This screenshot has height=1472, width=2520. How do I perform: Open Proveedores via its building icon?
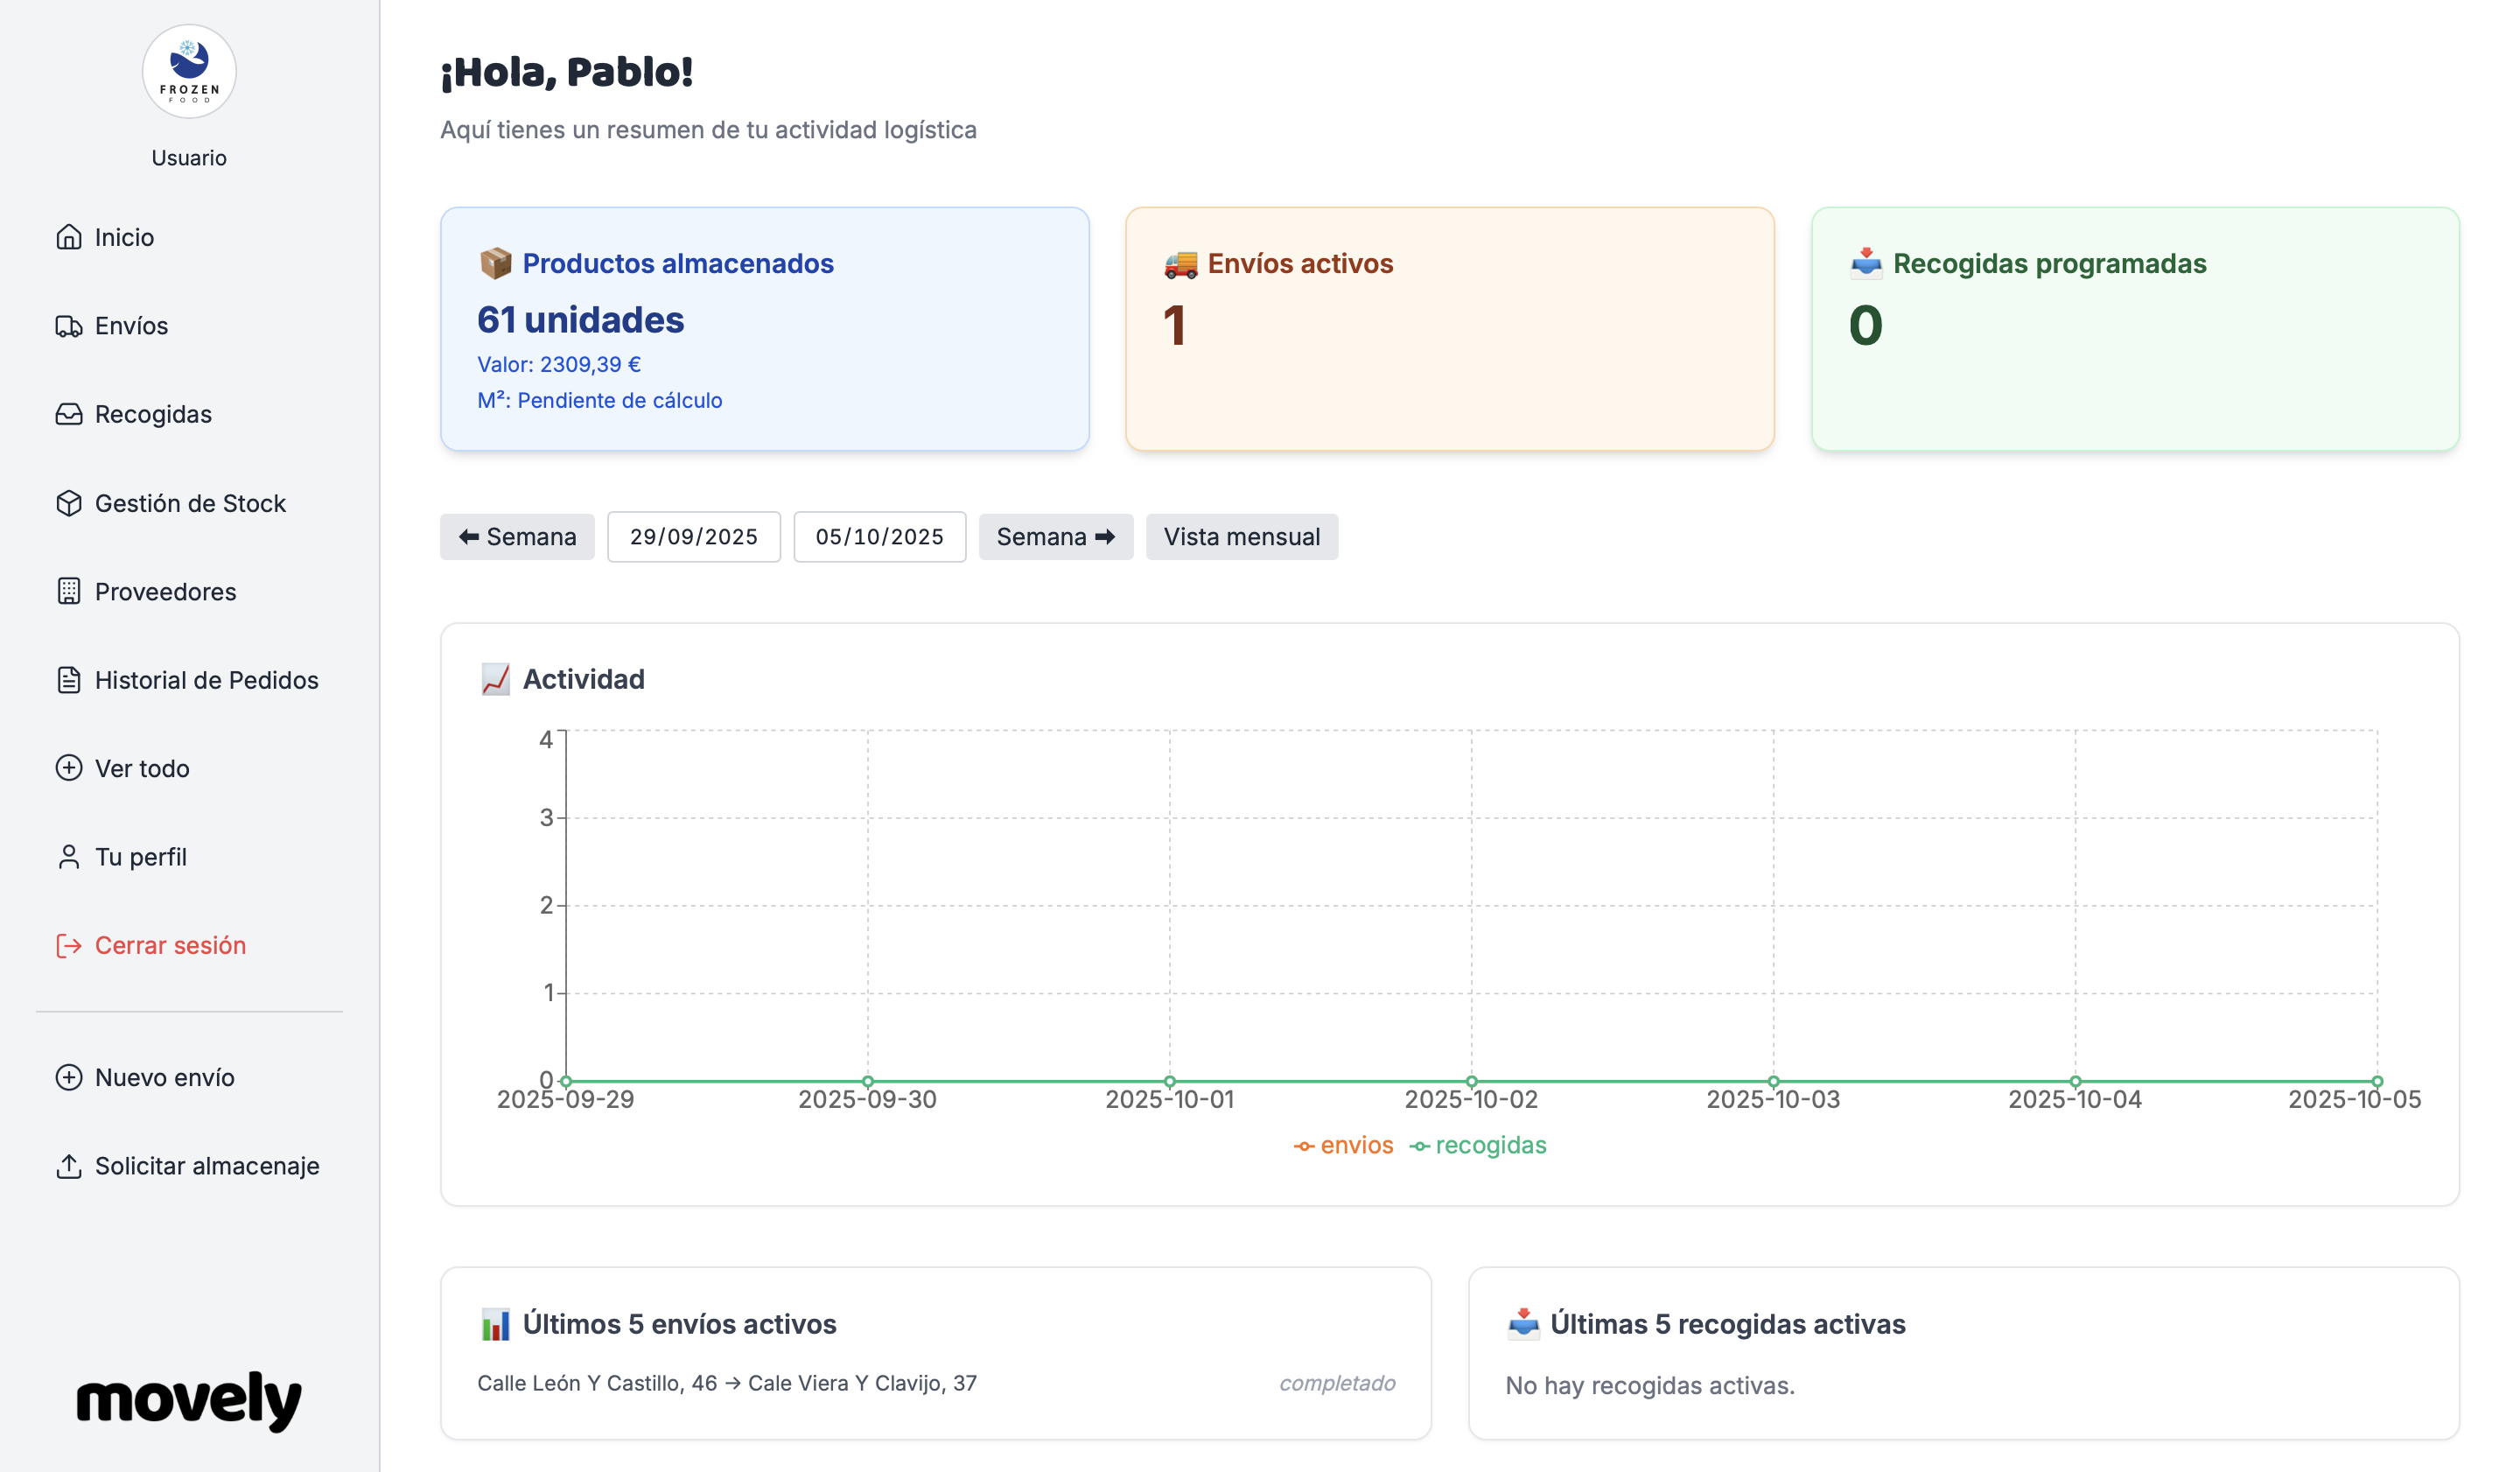(68, 591)
